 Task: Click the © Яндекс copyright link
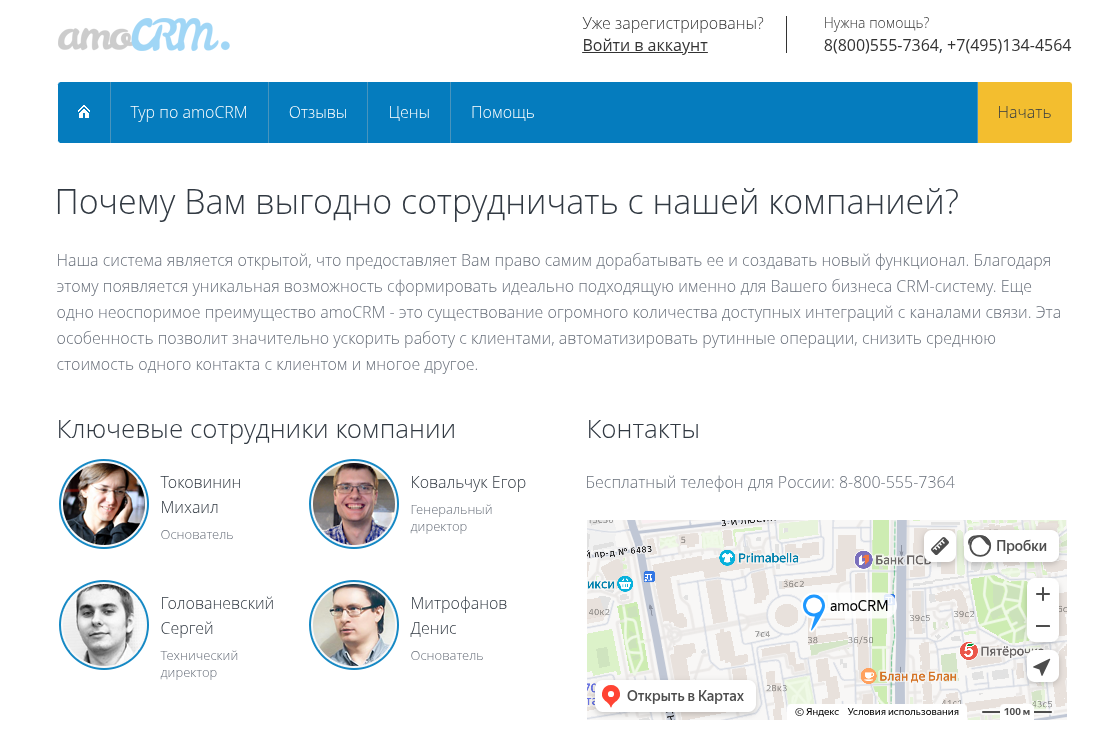[x=817, y=712]
